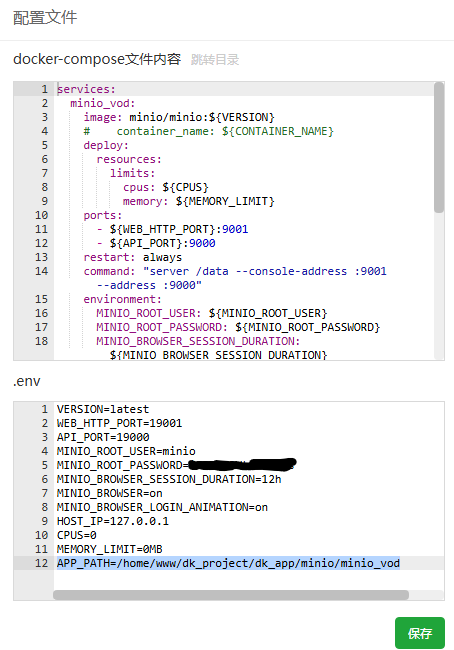Click the 'services:' line in compose editor

pyautogui.click(x=86, y=89)
